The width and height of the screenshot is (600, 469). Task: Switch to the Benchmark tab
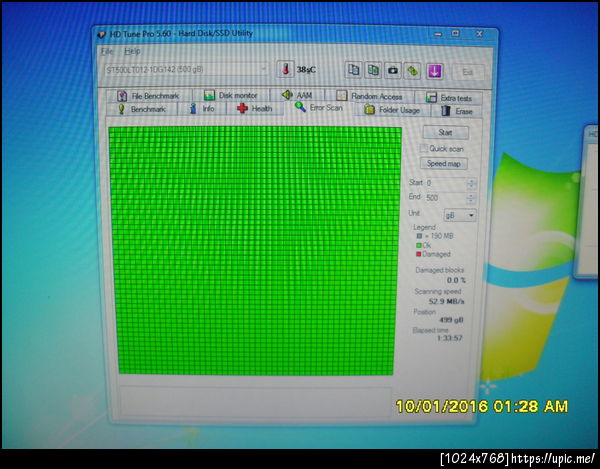coord(142,109)
